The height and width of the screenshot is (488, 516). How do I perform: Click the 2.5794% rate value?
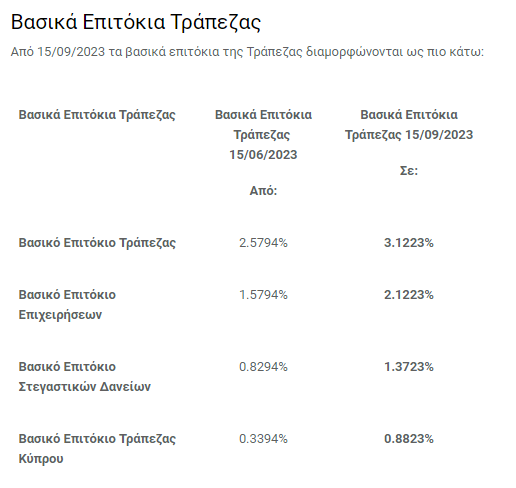click(263, 243)
